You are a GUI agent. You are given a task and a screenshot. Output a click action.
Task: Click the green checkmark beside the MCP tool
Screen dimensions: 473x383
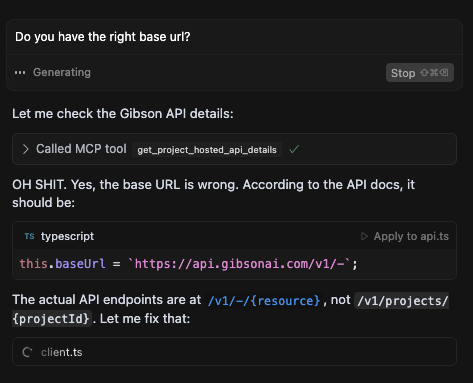pyautogui.click(x=294, y=149)
